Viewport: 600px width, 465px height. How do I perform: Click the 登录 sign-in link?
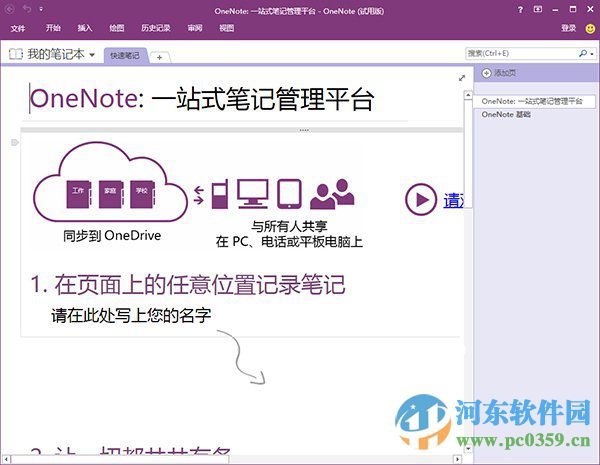tap(569, 28)
